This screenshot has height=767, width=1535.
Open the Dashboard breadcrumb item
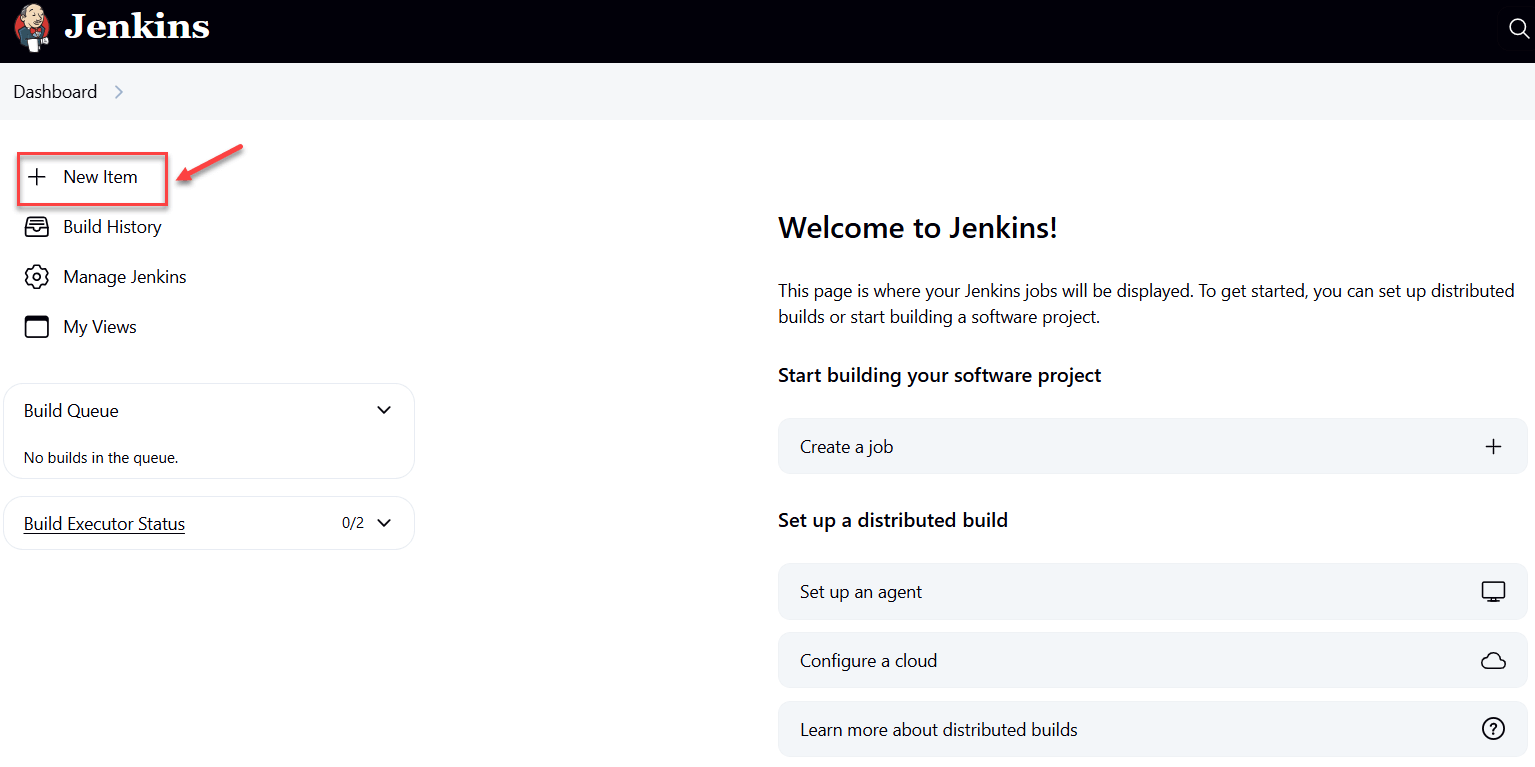click(55, 91)
